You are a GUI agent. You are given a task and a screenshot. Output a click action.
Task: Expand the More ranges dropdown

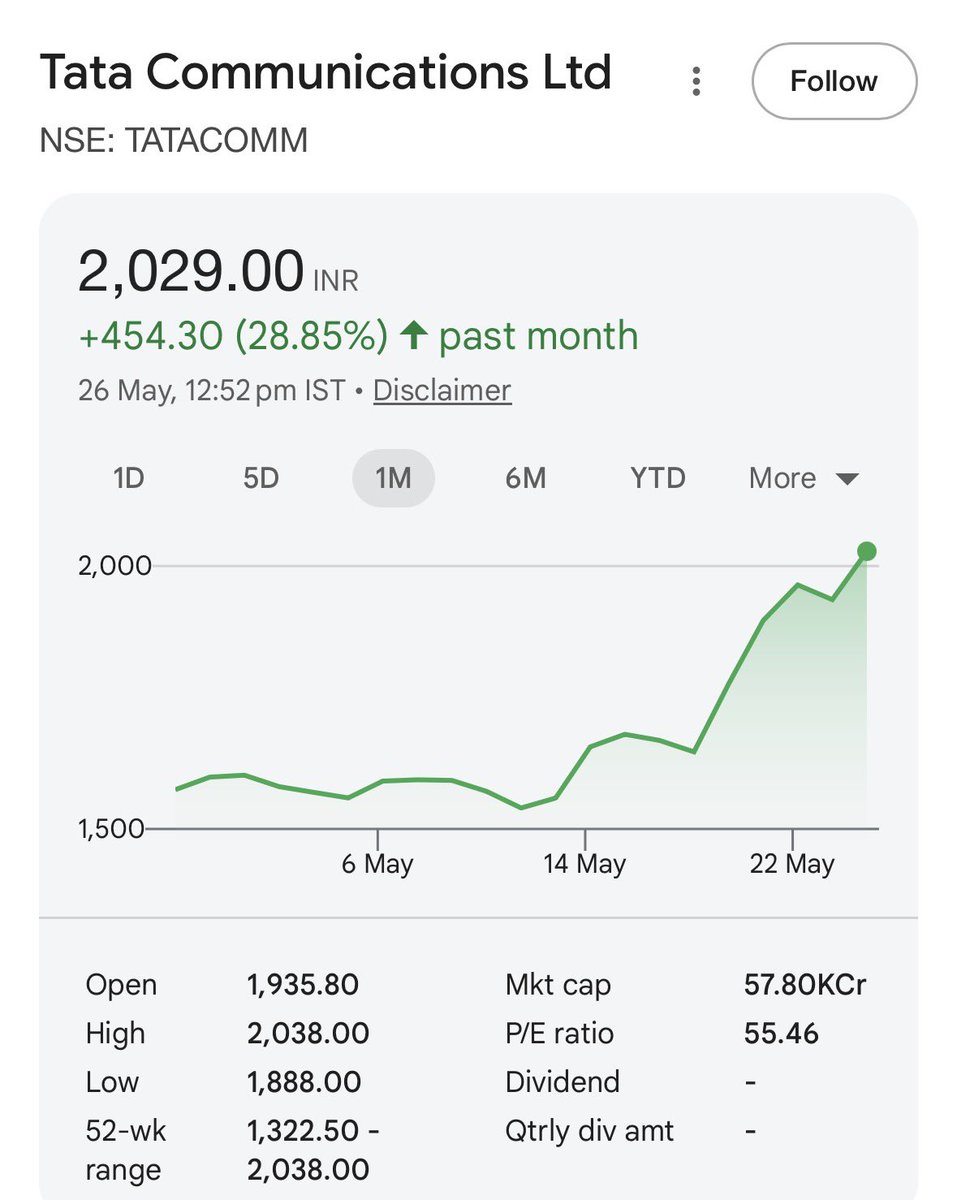(804, 478)
